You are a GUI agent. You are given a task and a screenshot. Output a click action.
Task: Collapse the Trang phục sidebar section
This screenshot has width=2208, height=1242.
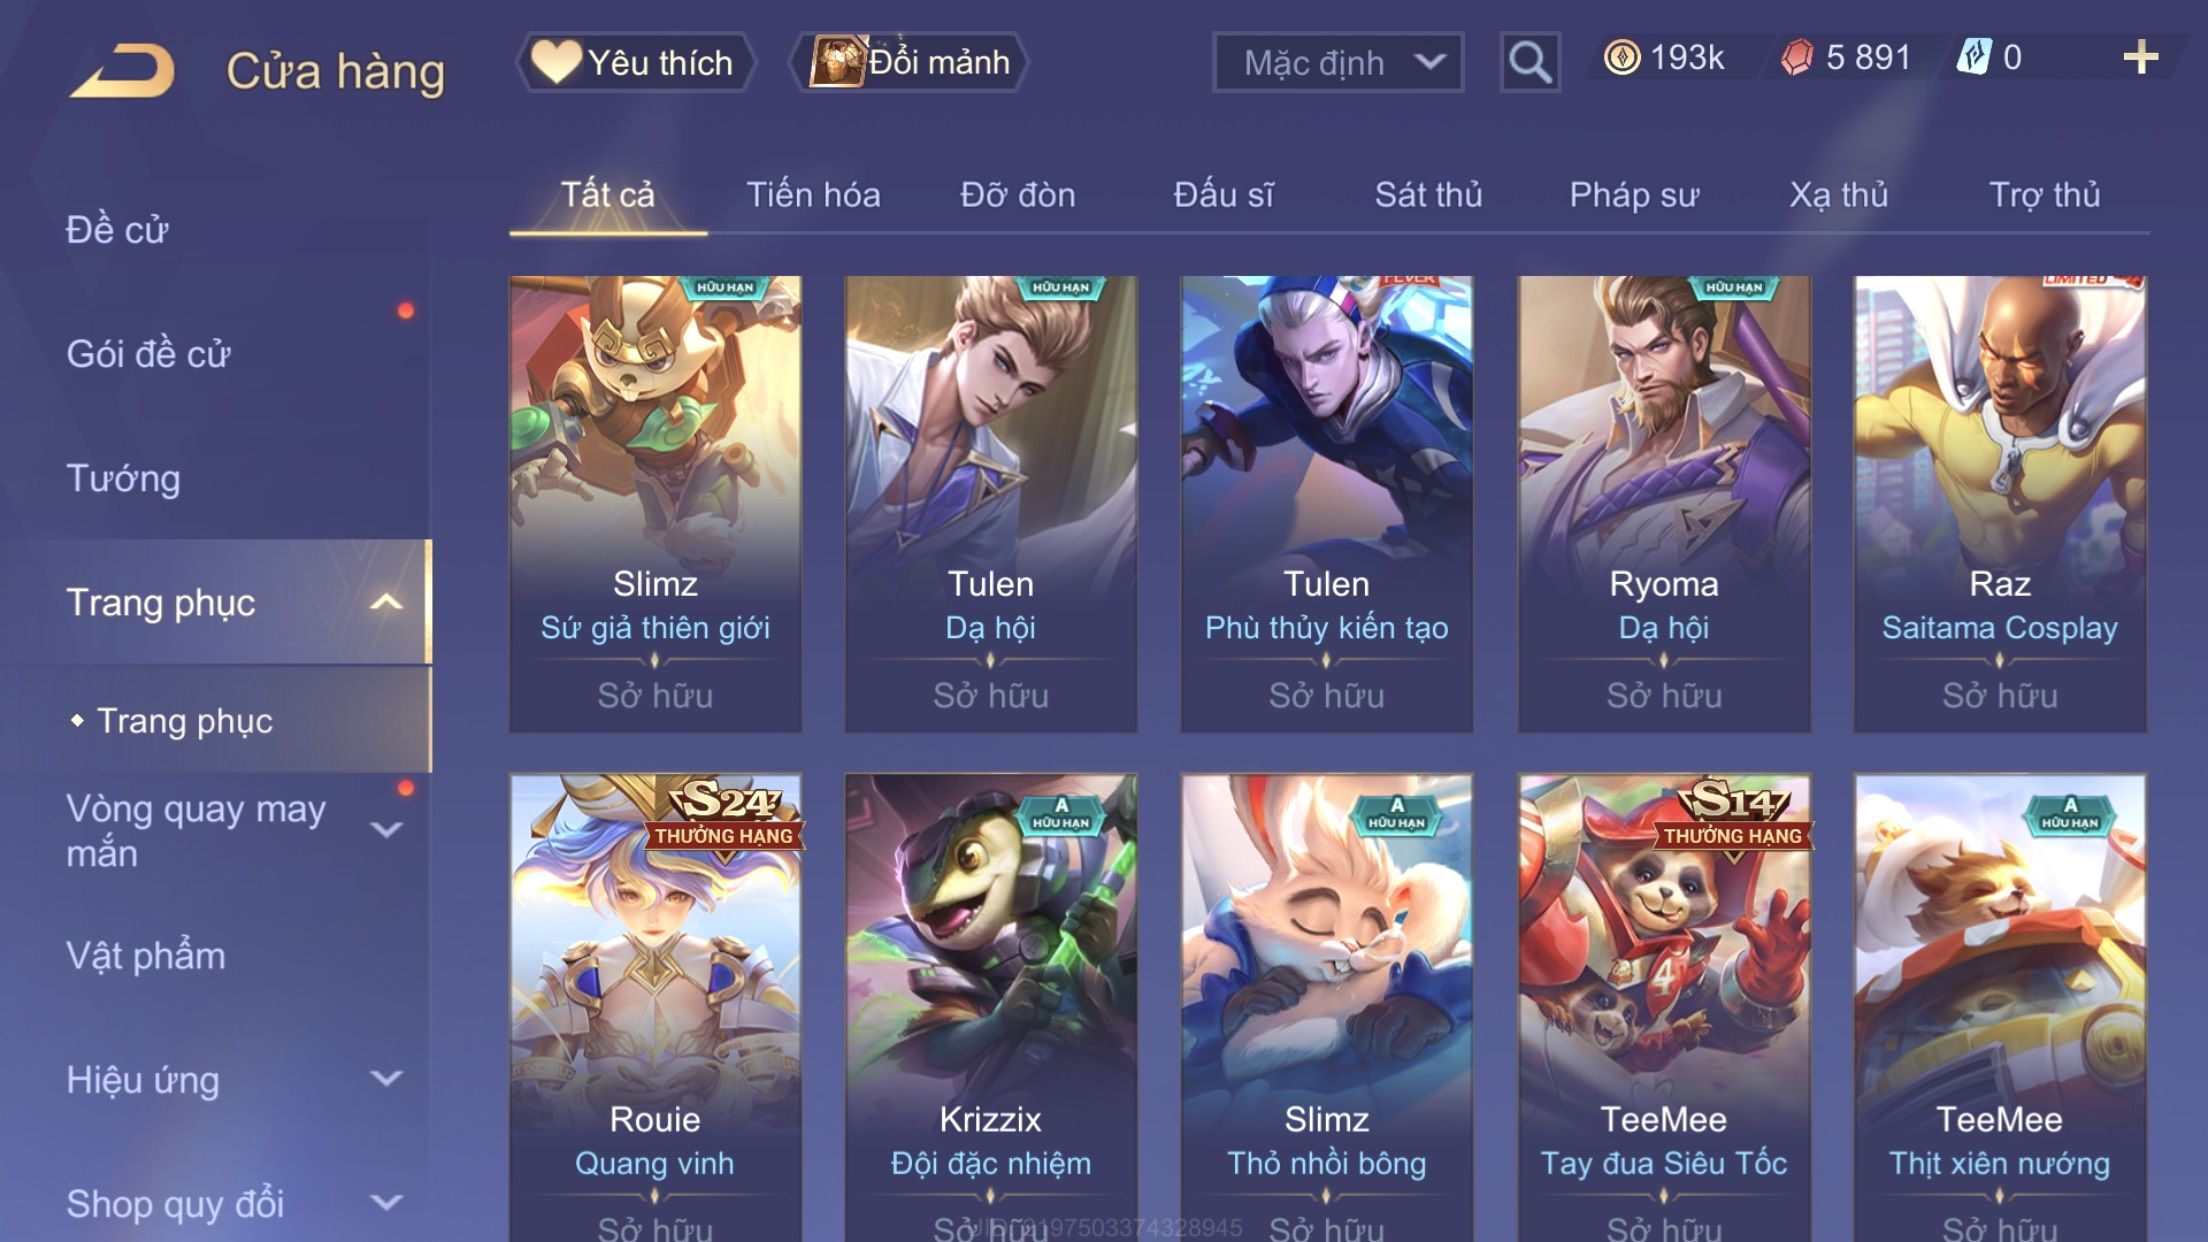coord(386,602)
